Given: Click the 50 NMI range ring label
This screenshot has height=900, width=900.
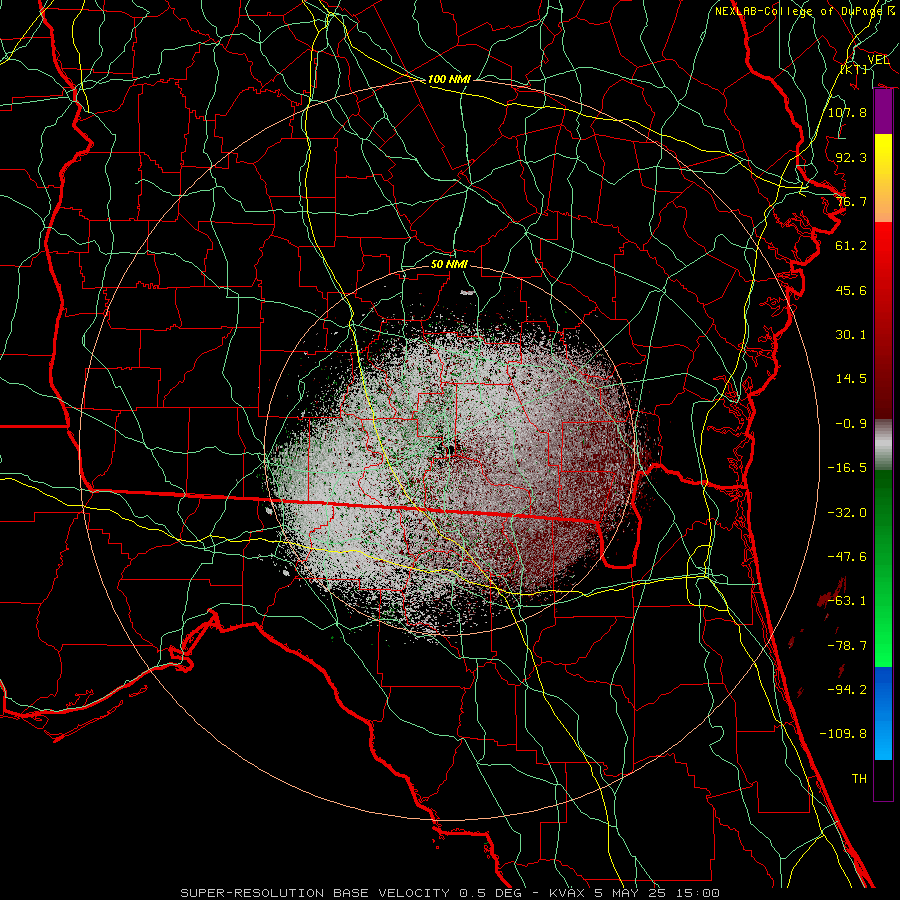Looking at the screenshot, I should [x=449, y=264].
